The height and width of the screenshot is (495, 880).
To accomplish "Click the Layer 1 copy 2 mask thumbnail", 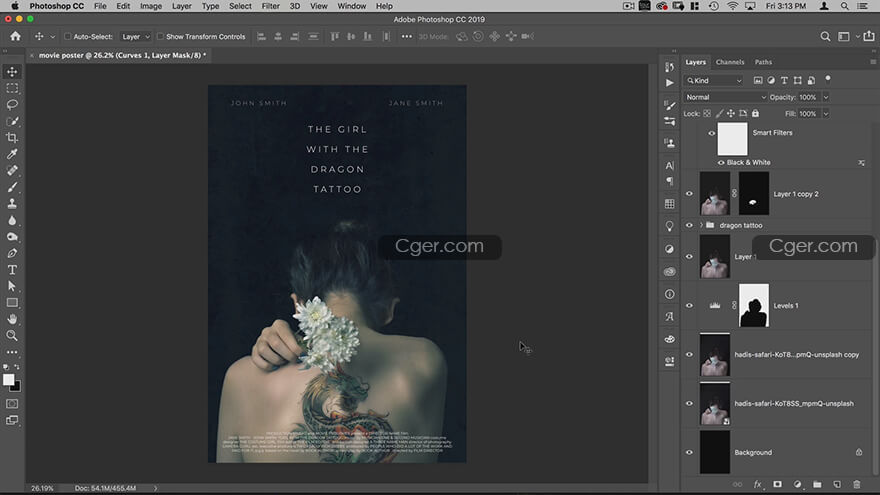I will [x=754, y=194].
